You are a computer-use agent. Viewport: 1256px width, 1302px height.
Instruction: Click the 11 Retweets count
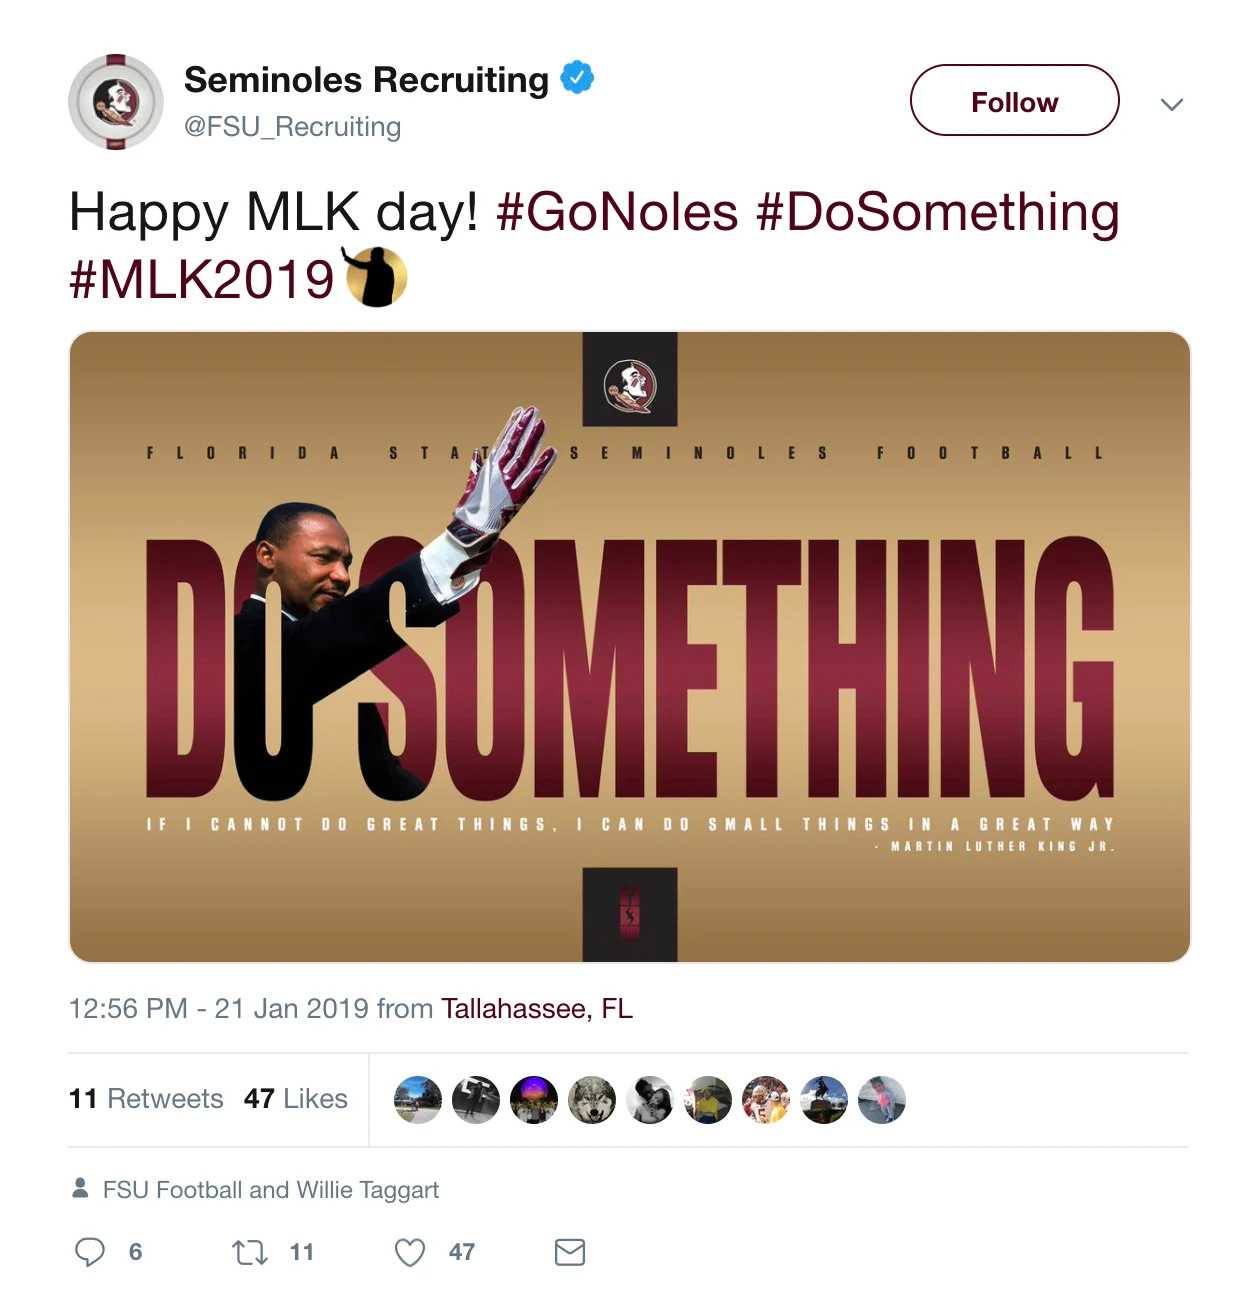[146, 1098]
